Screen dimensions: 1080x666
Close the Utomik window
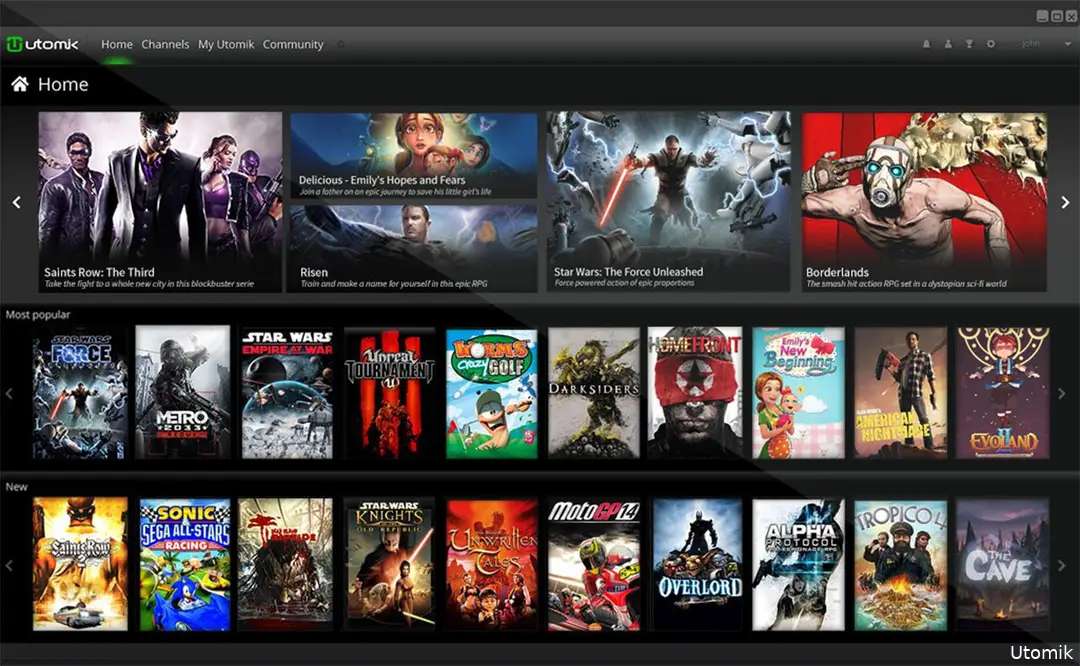1071,16
